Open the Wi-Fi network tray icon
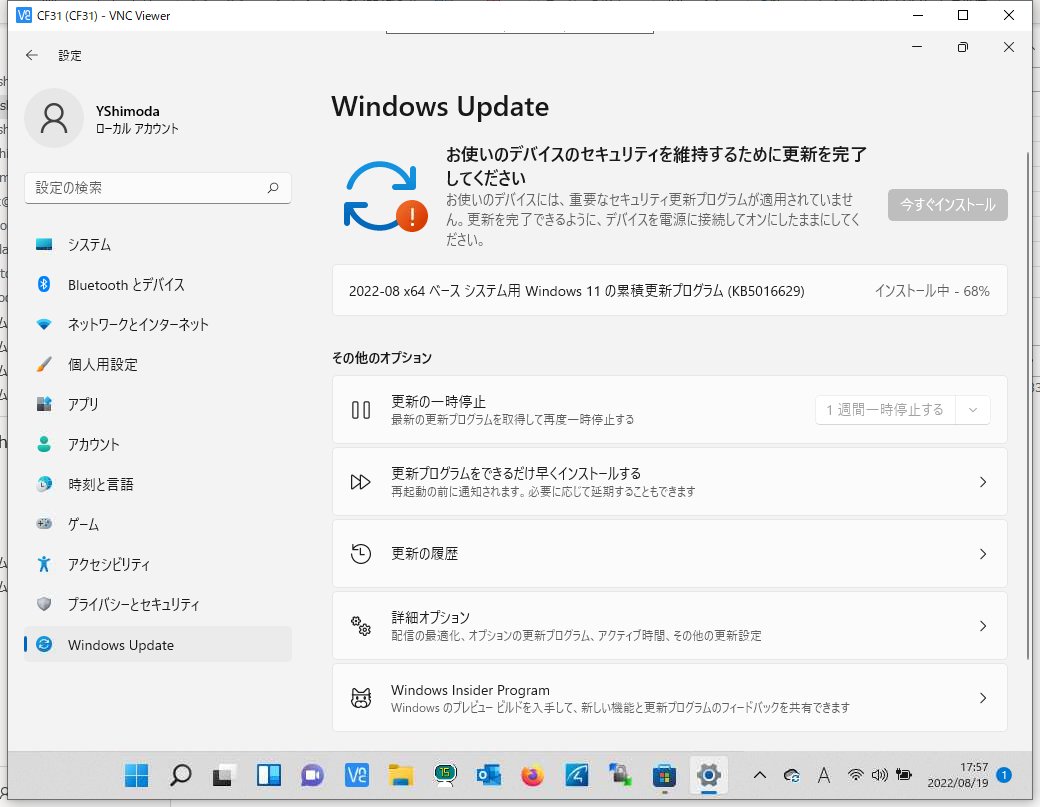1040x807 pixels. coord(856,775)
